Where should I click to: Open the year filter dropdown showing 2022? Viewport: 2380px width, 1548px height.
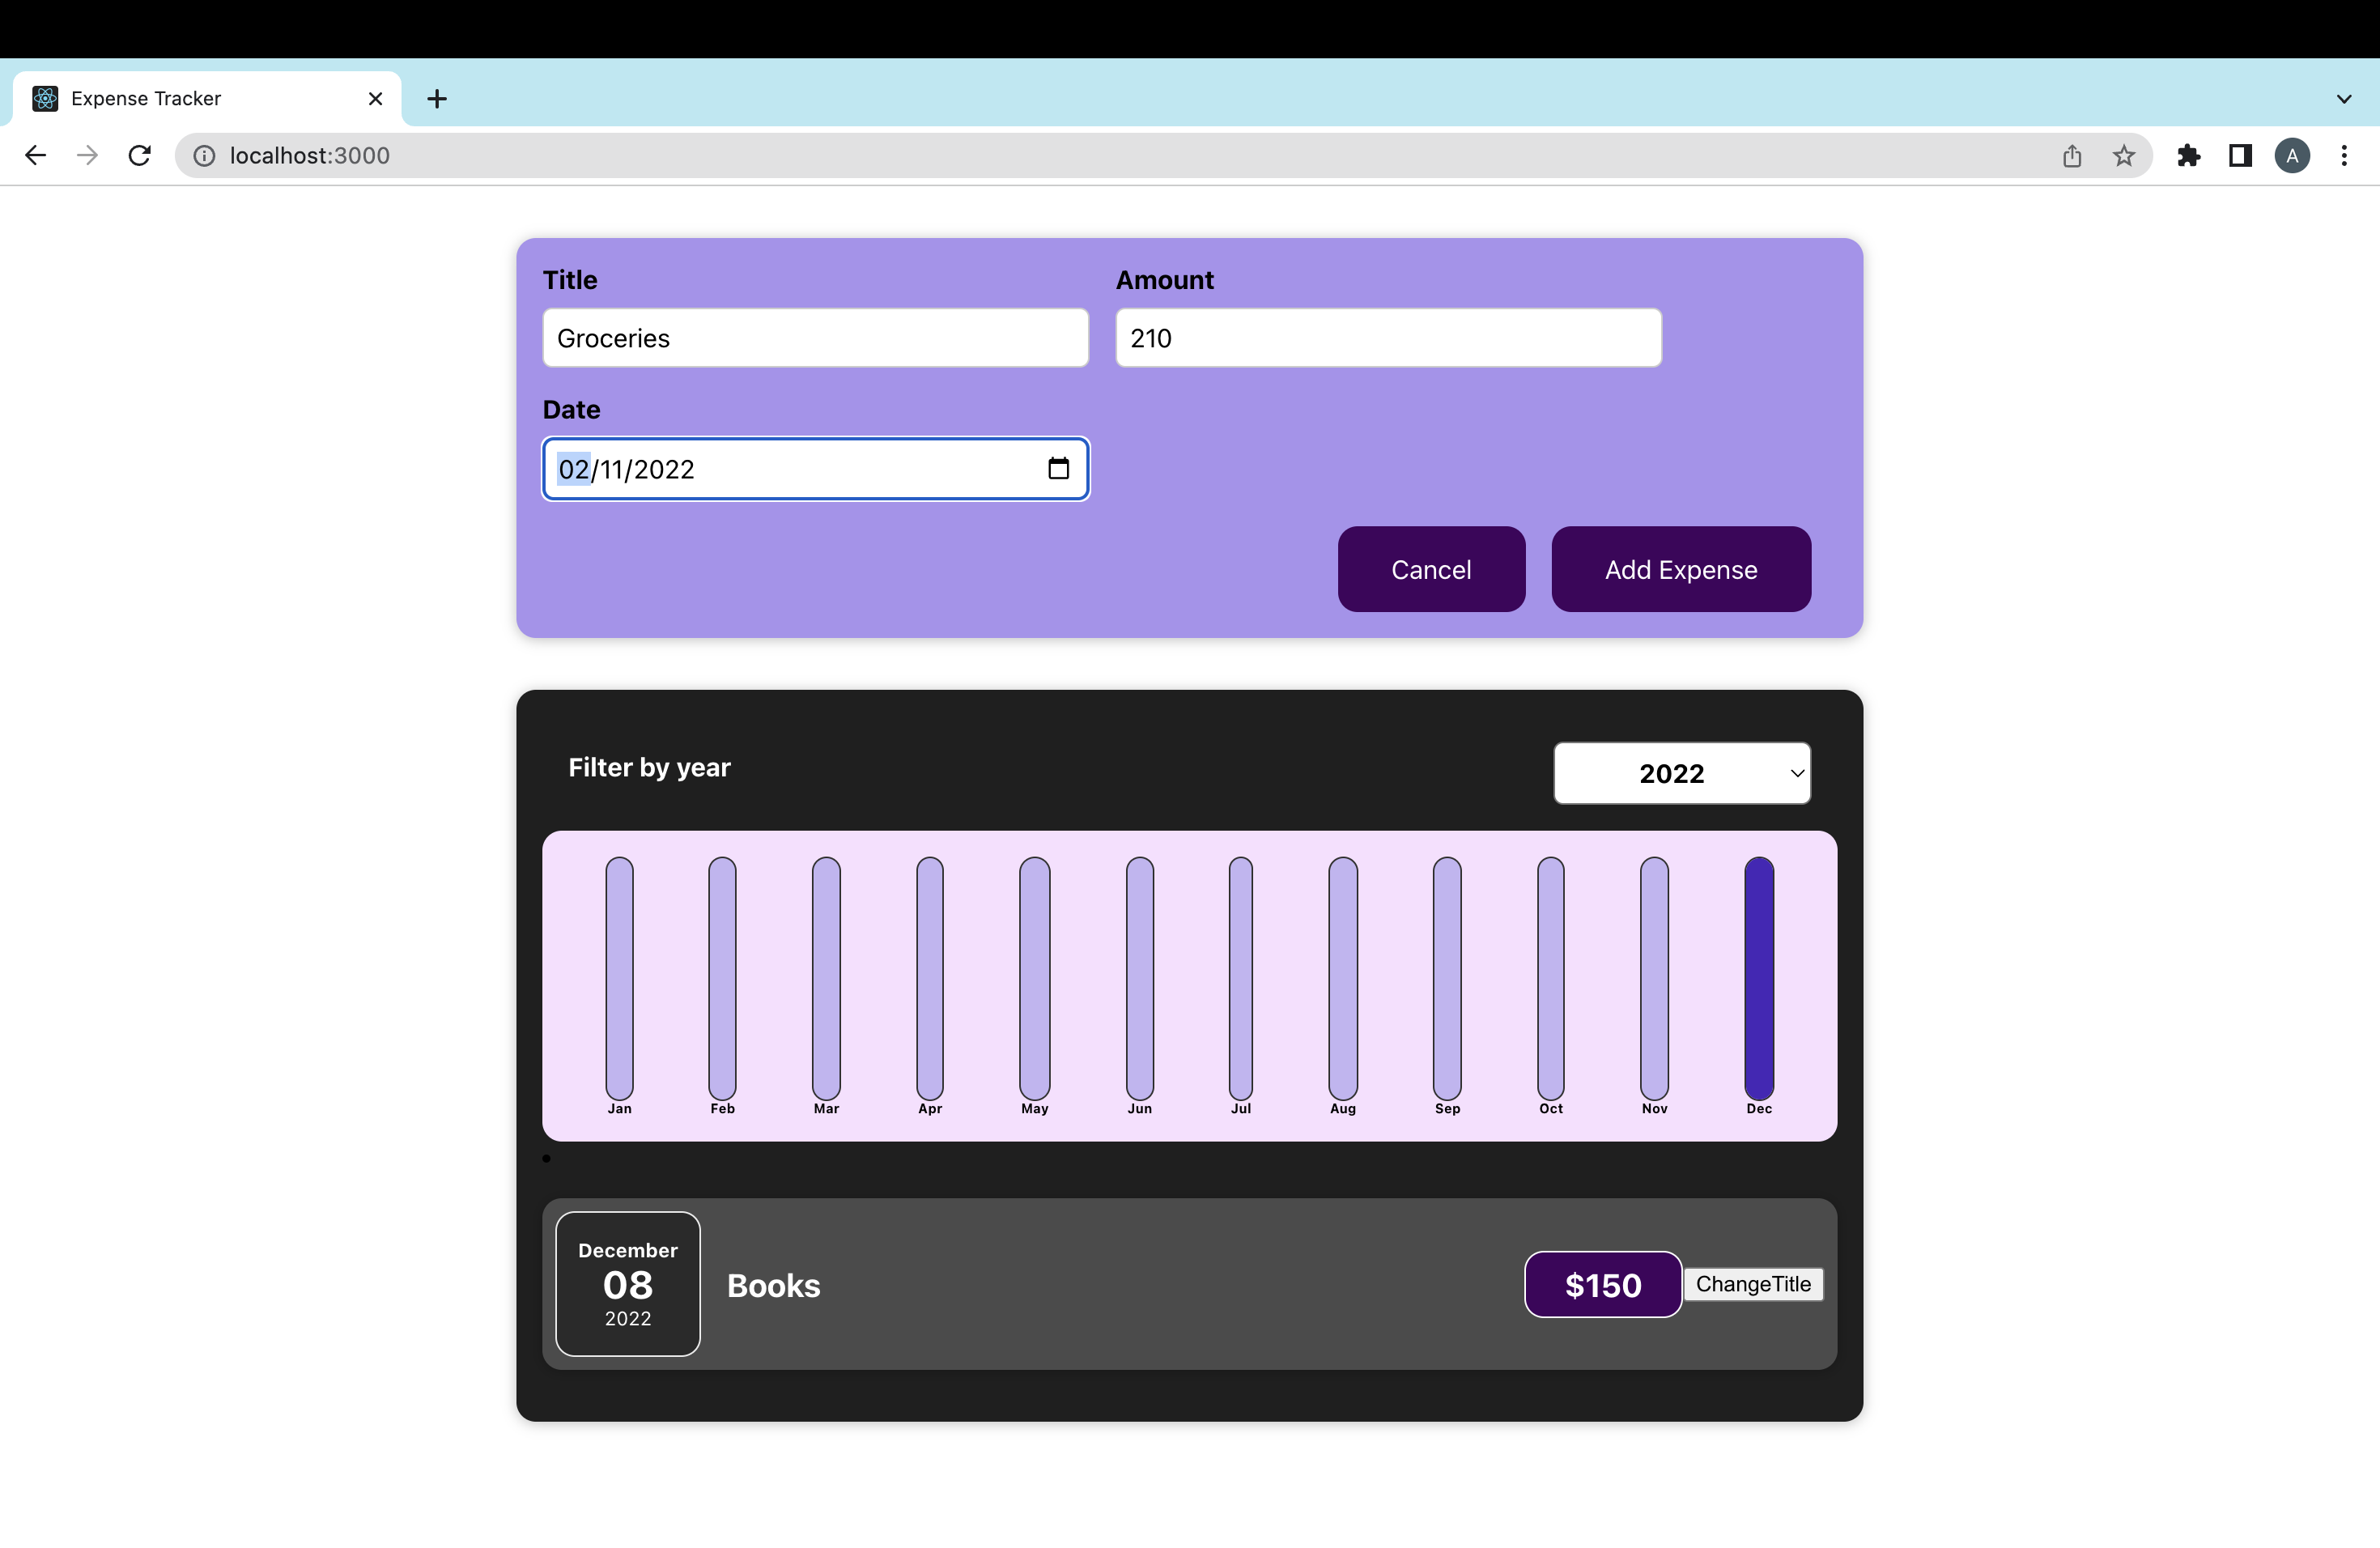coord(1681,773)
